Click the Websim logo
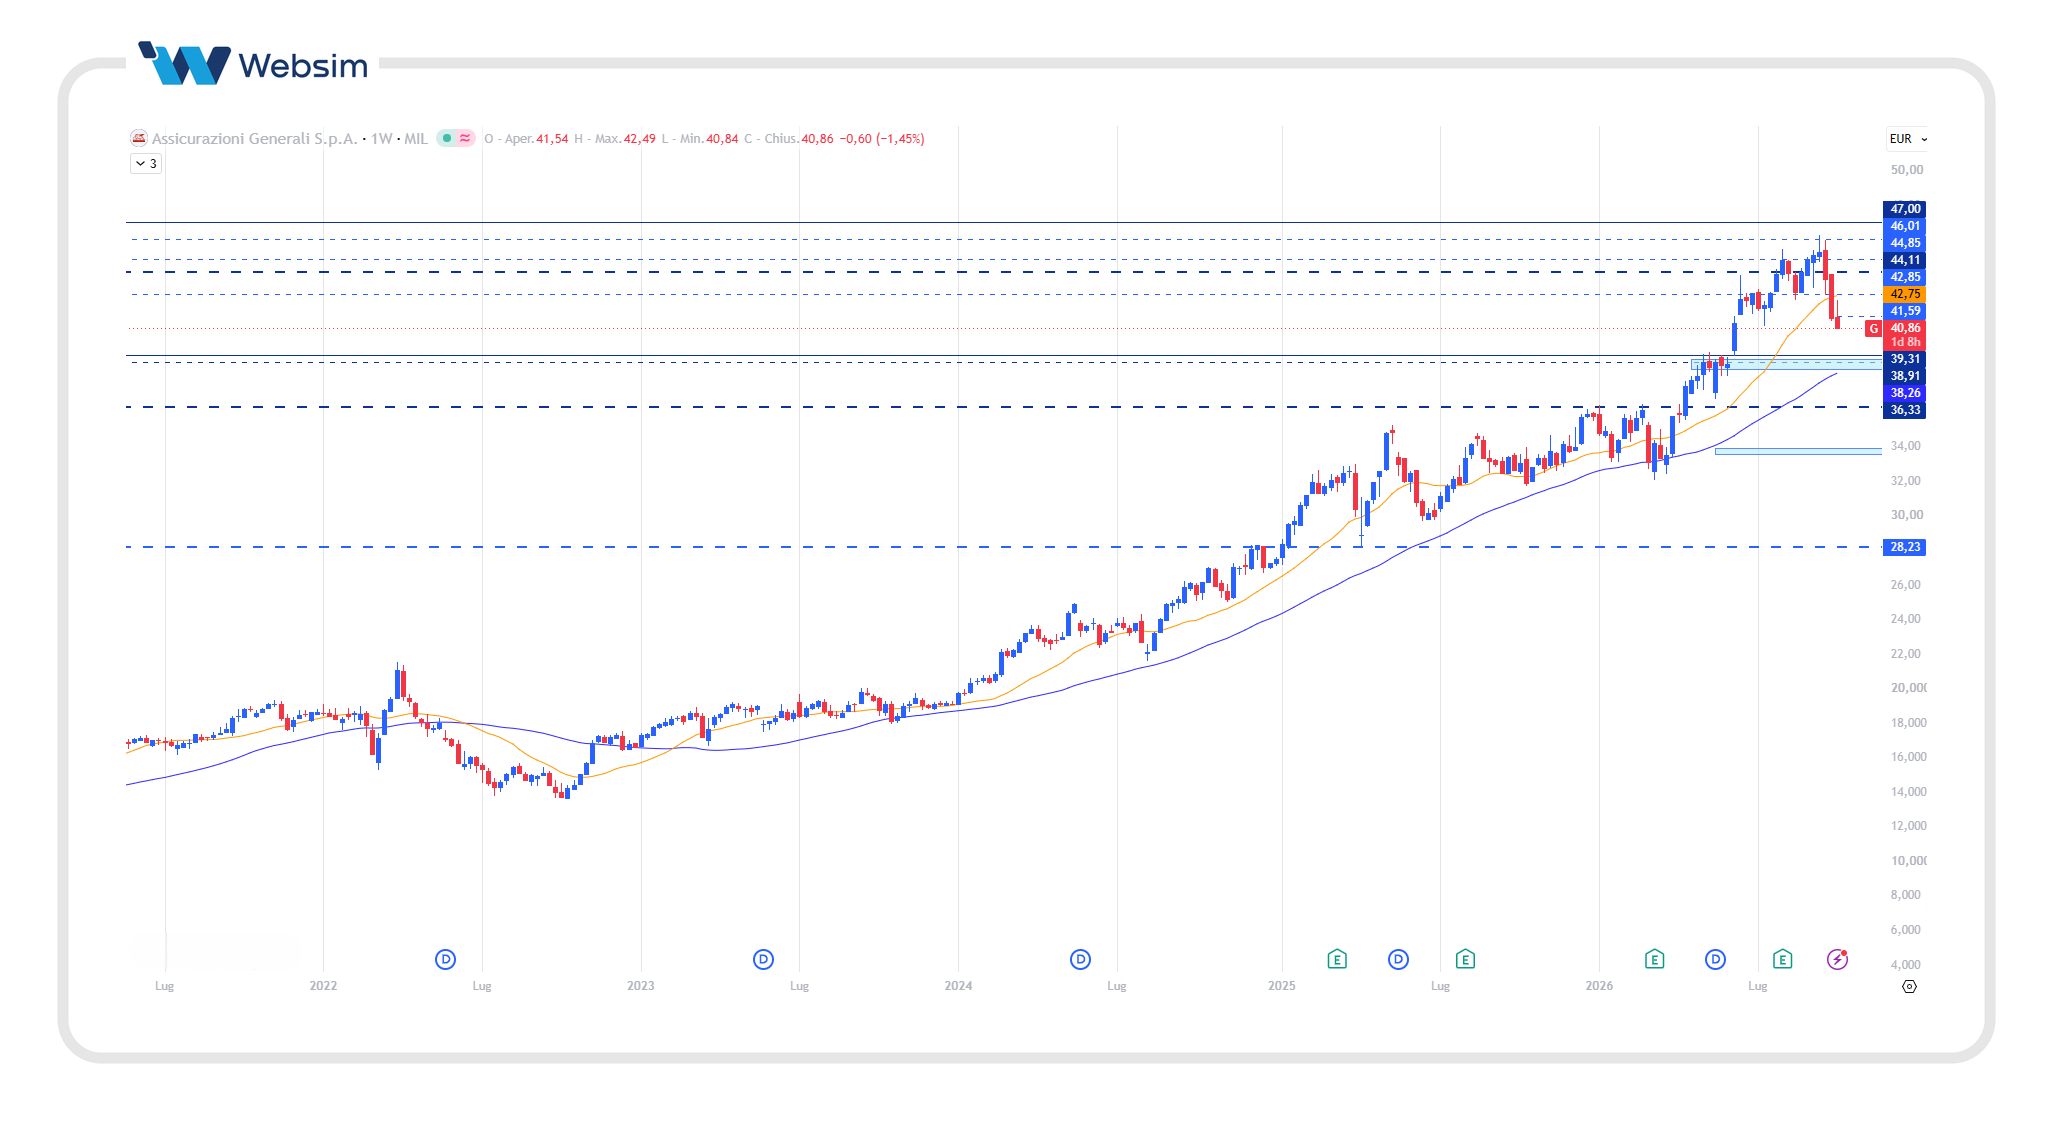Screen dimensions: 2053x1121 253,64
